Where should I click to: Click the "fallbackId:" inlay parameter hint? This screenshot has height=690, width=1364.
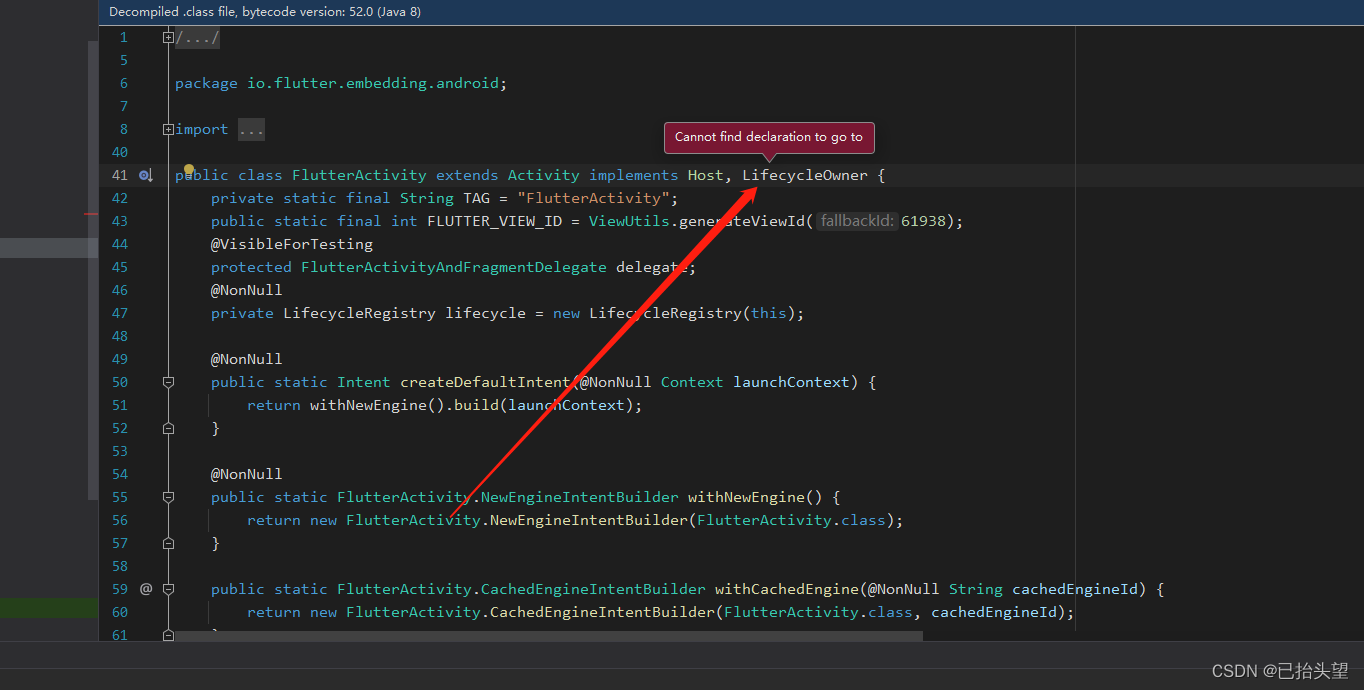click(857, 220)
